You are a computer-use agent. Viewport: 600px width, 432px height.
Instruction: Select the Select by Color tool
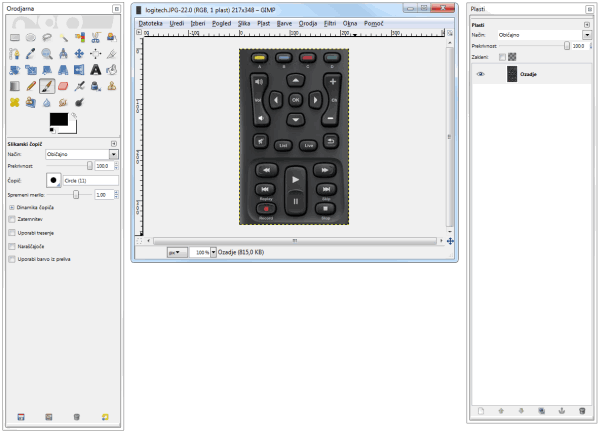[x=80, y=37]
